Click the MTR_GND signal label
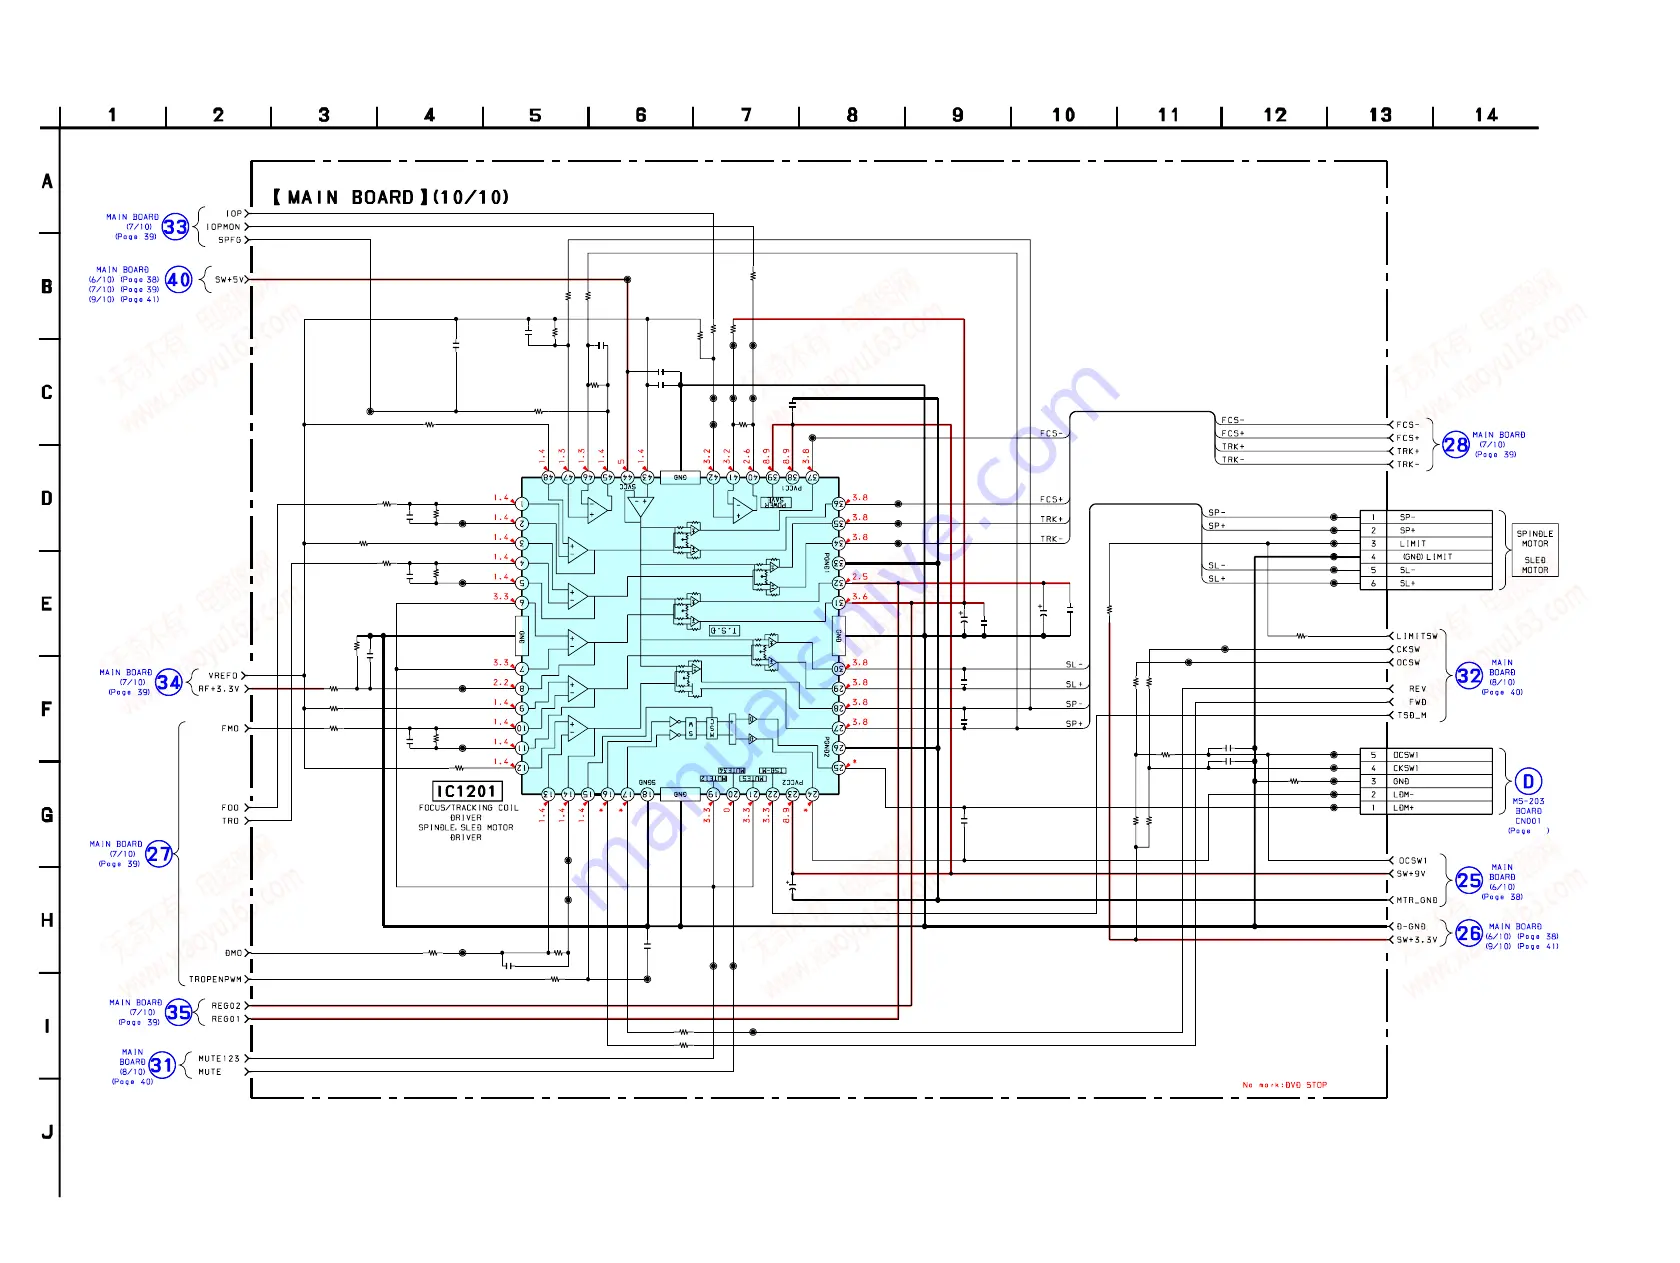 (1417, 900)
